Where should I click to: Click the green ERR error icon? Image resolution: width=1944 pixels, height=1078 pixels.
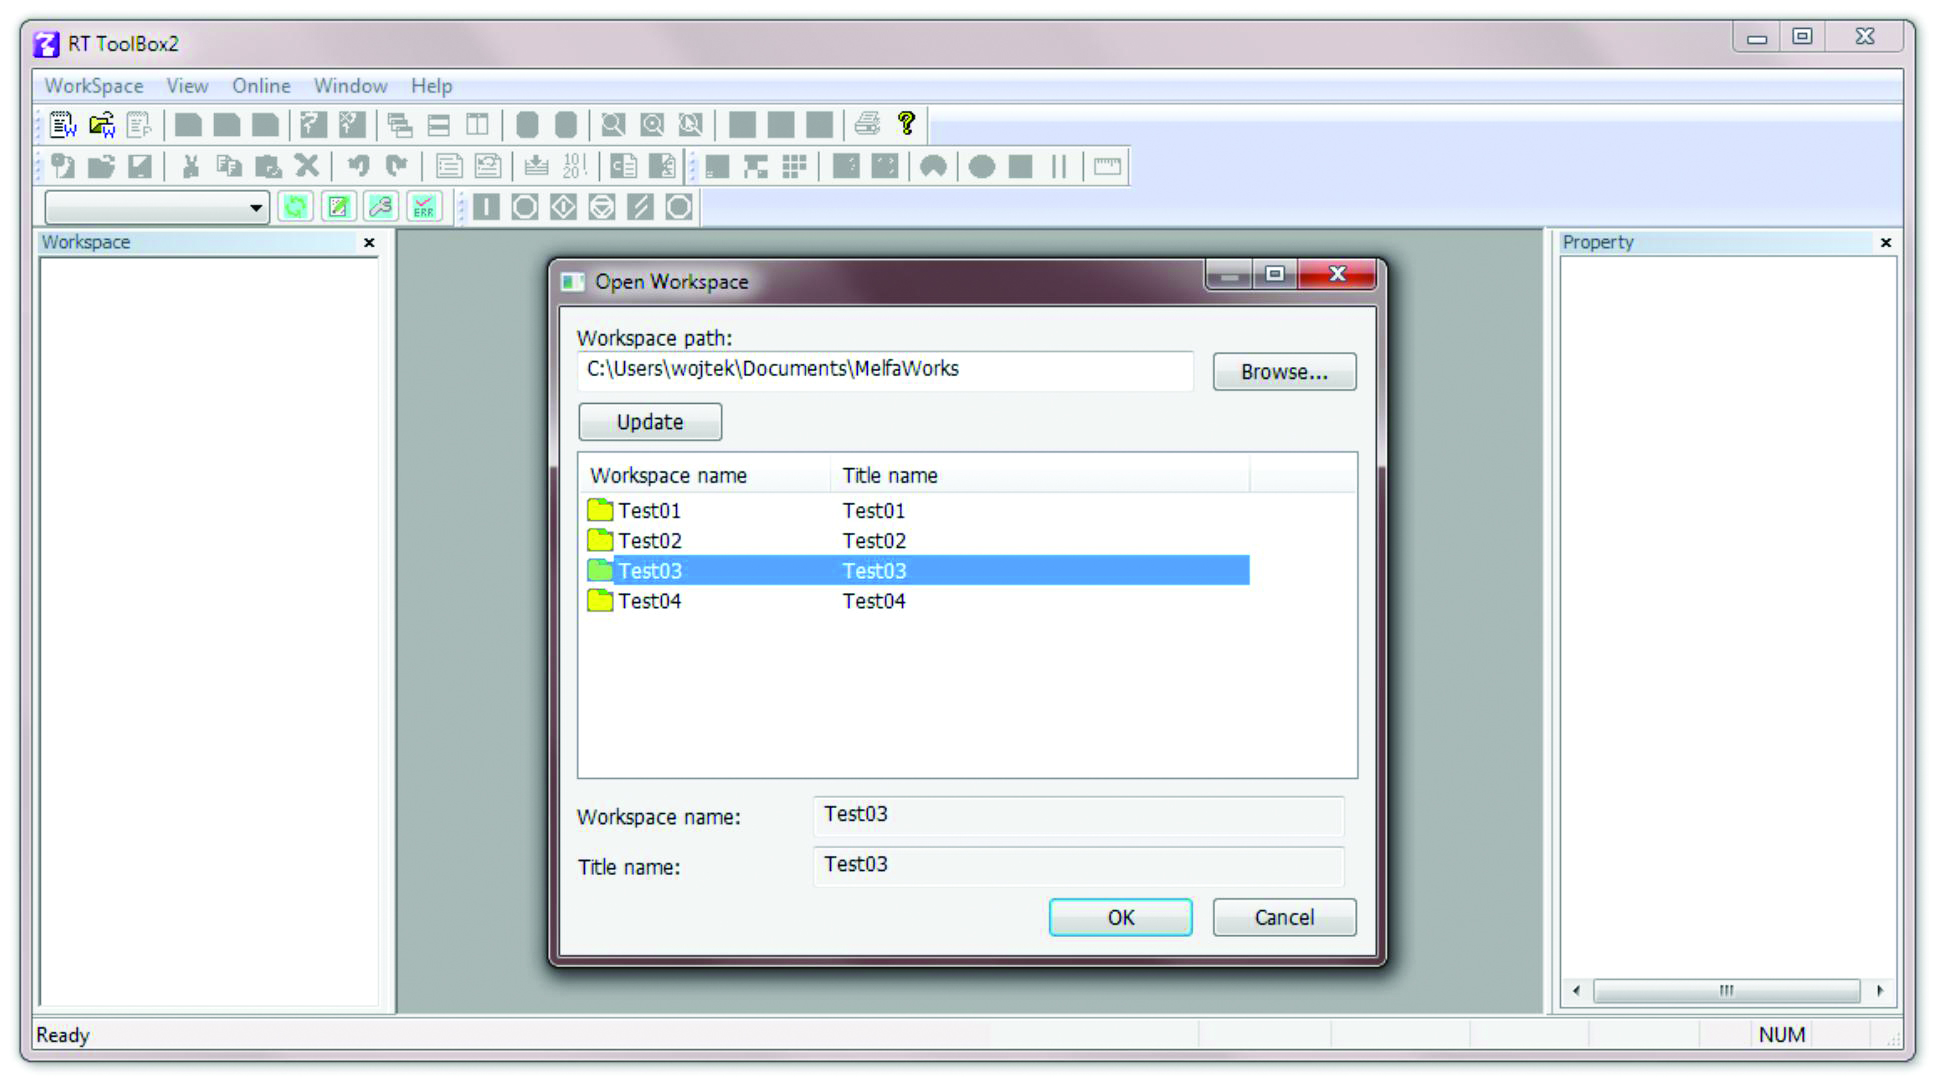tap(424, 207)
